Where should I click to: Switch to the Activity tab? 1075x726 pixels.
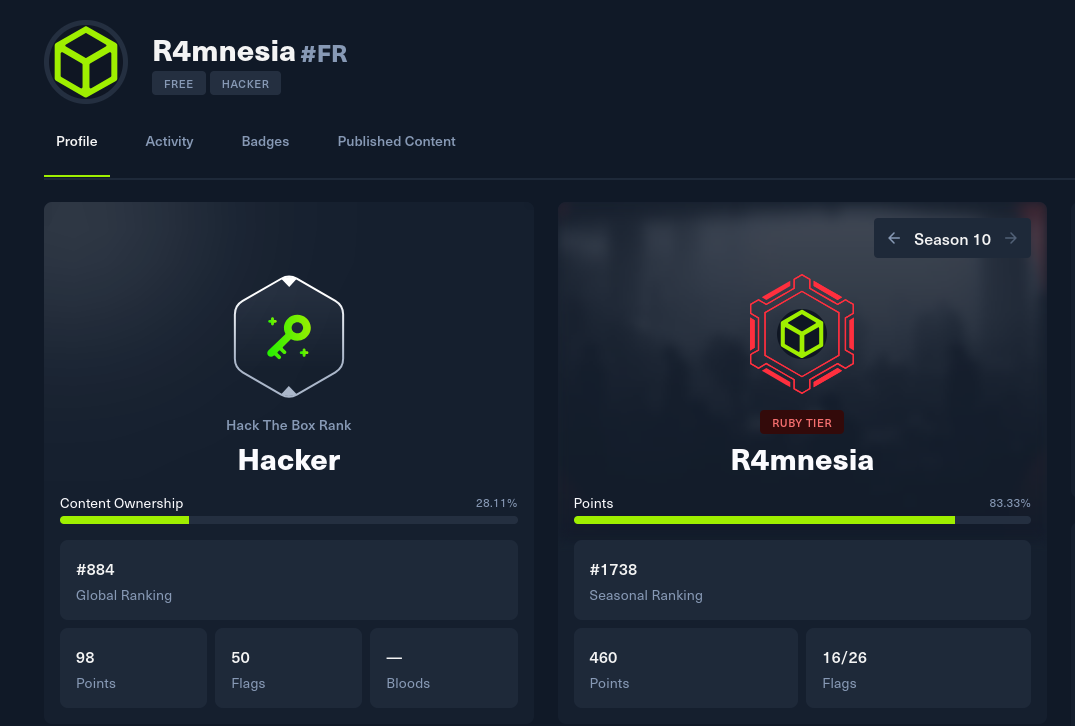click(x=169, y=142)
